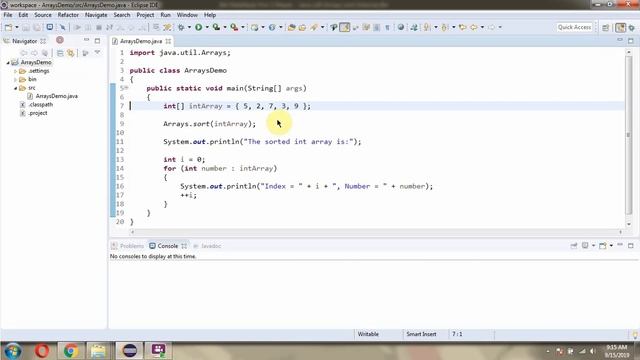Click the Windows Start button
640x360 pixels.
click(x=13, y=351)
